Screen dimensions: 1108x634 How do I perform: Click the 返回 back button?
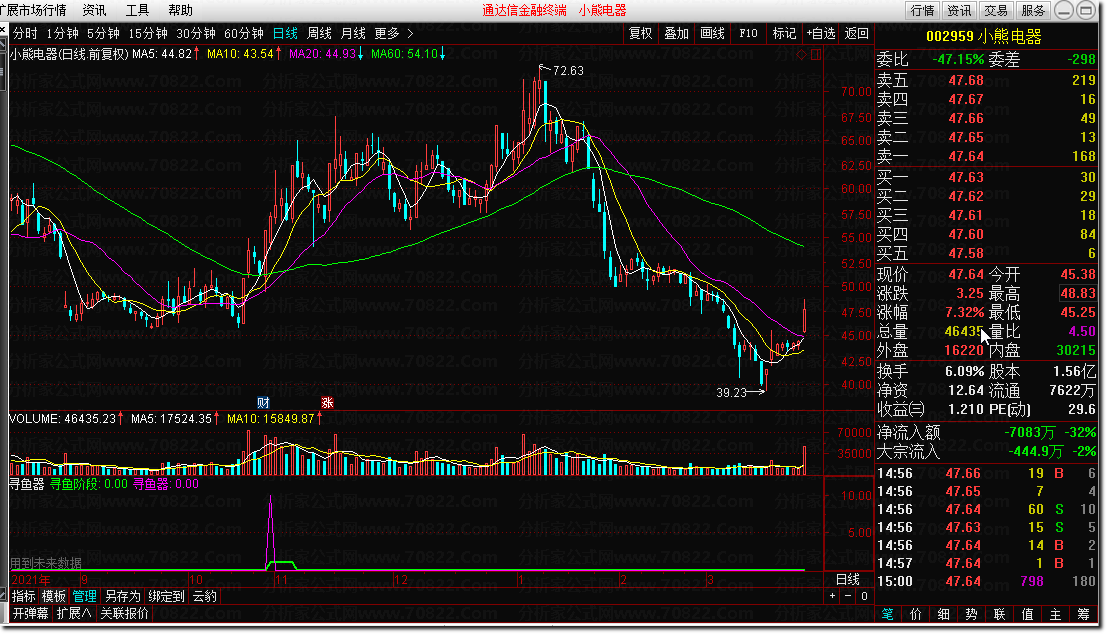pyautogui.click(x=856, y=33)
